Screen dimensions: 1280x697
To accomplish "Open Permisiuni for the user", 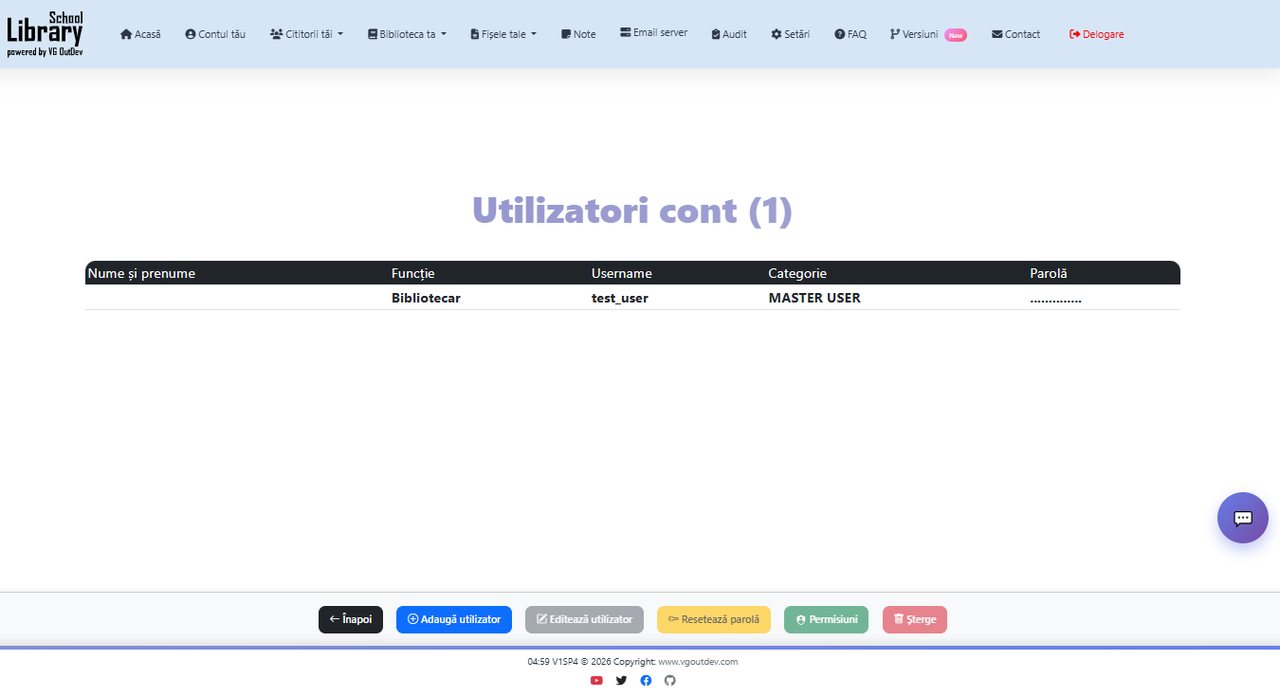I will click(x=826, y=620).
